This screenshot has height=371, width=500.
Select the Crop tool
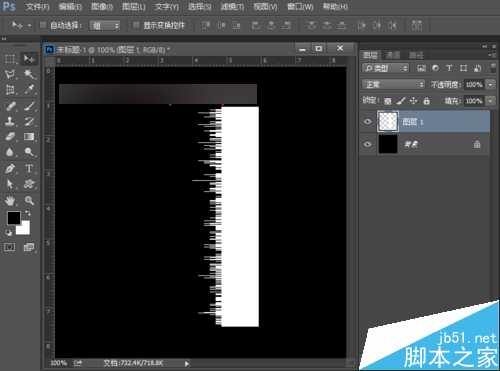click(10, 89)
